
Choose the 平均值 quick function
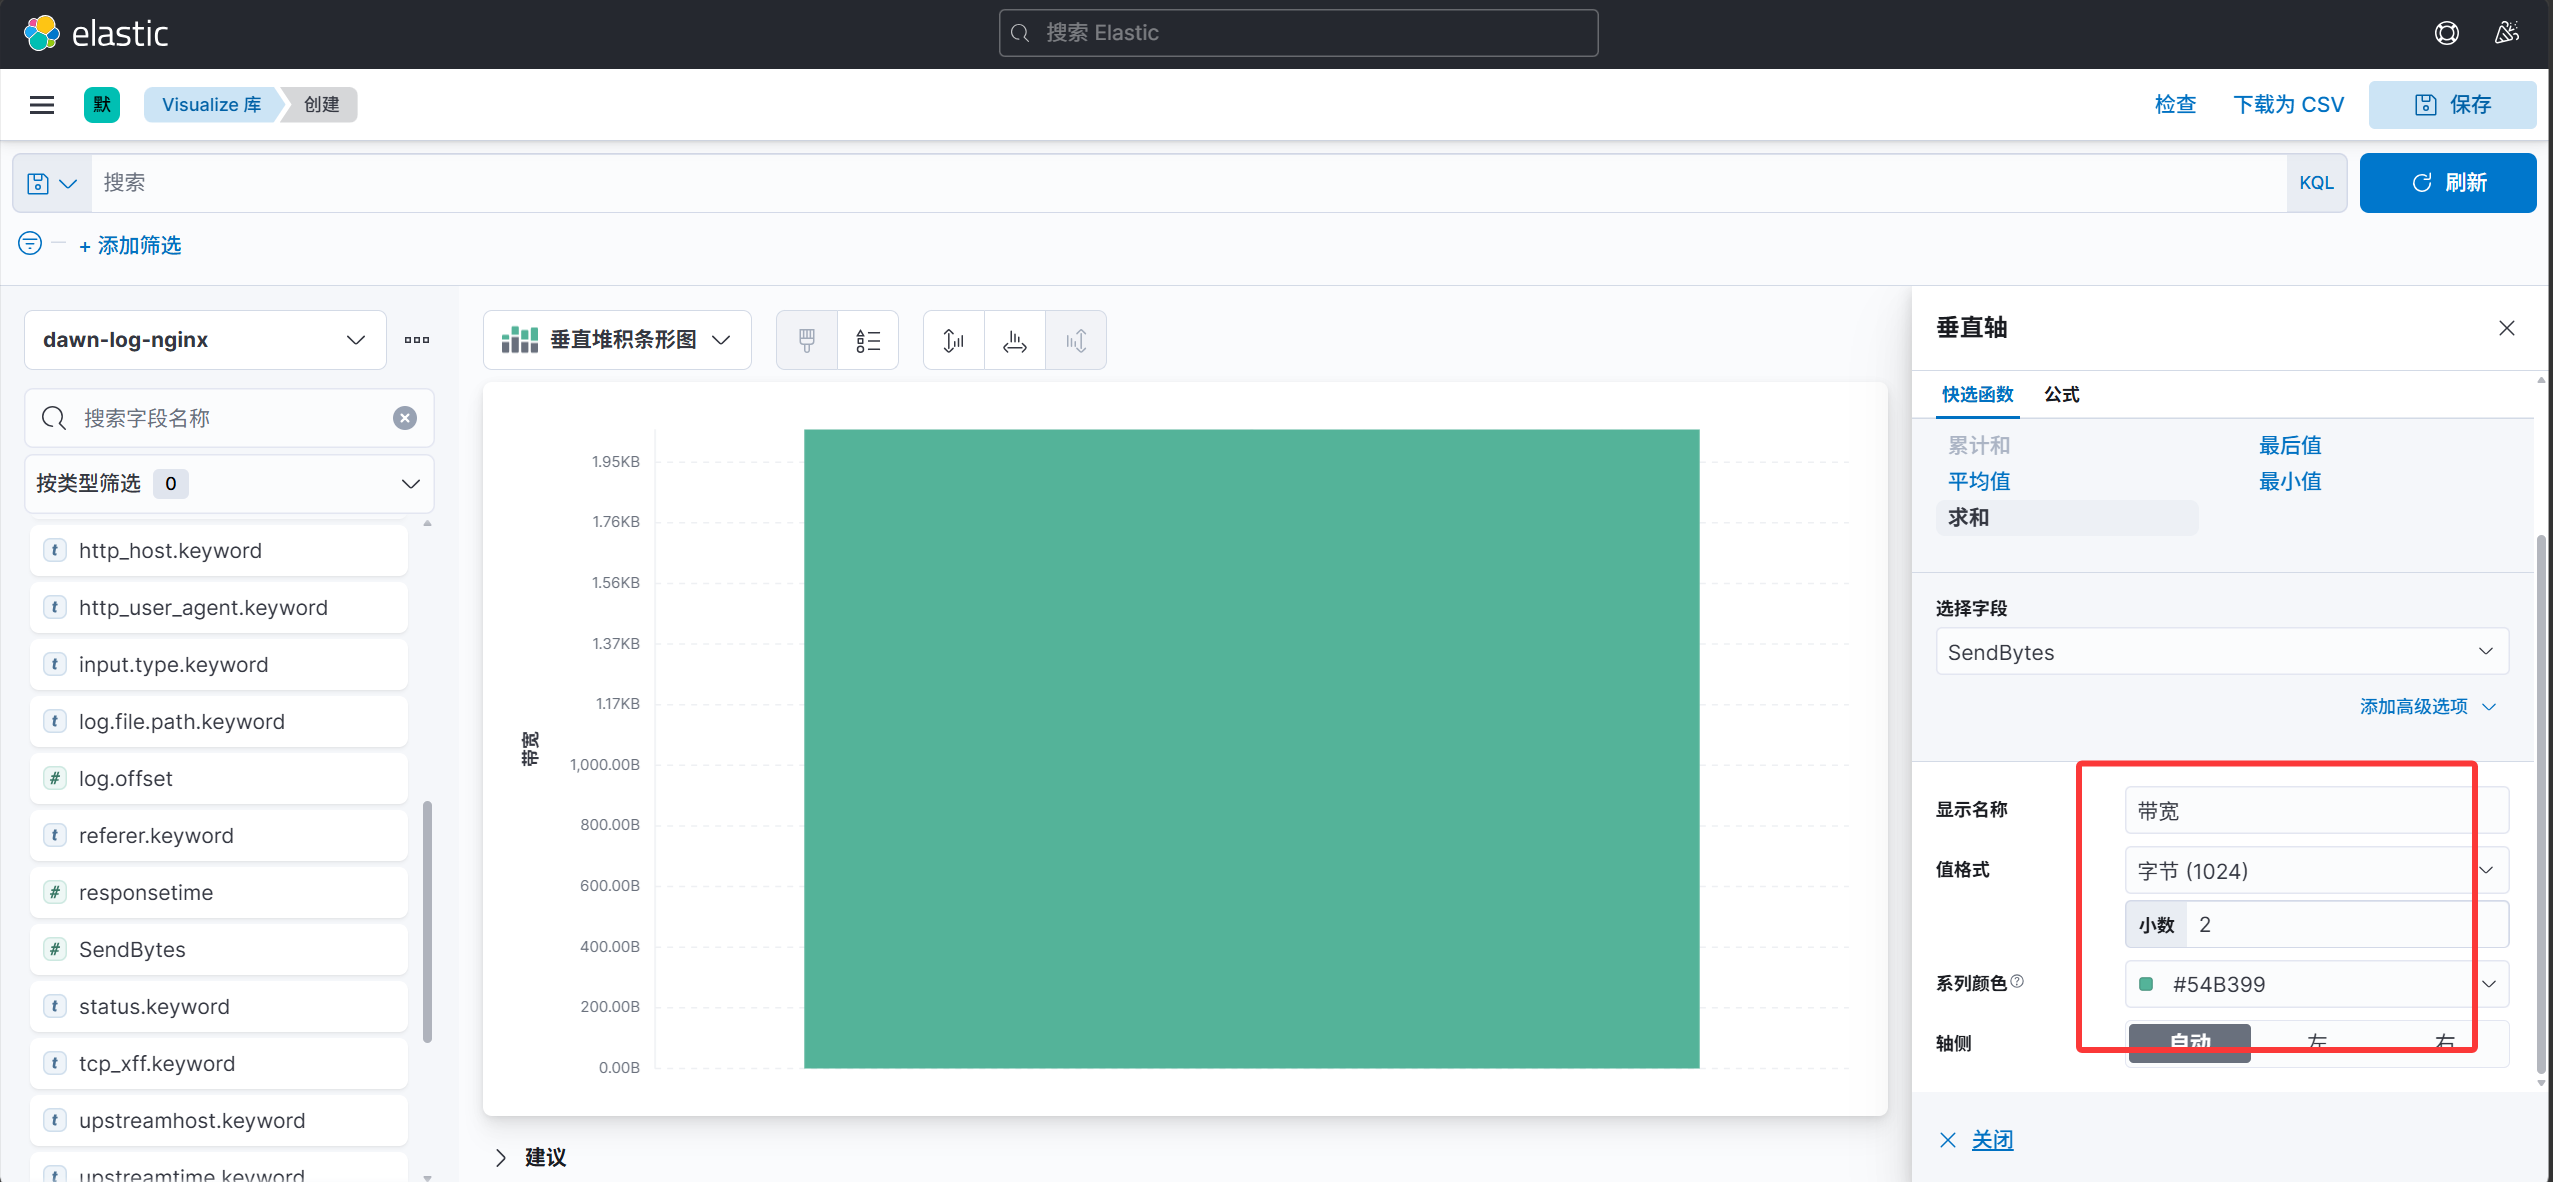(x=1979, y=481)
